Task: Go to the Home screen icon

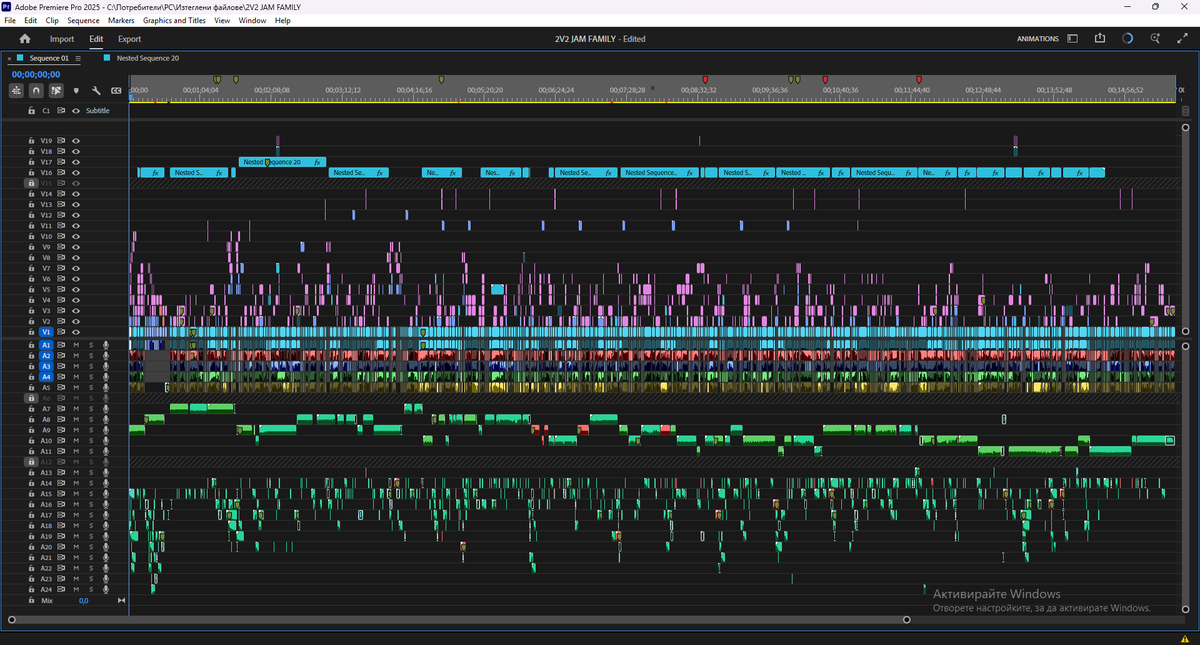Action: coord(25,39)
